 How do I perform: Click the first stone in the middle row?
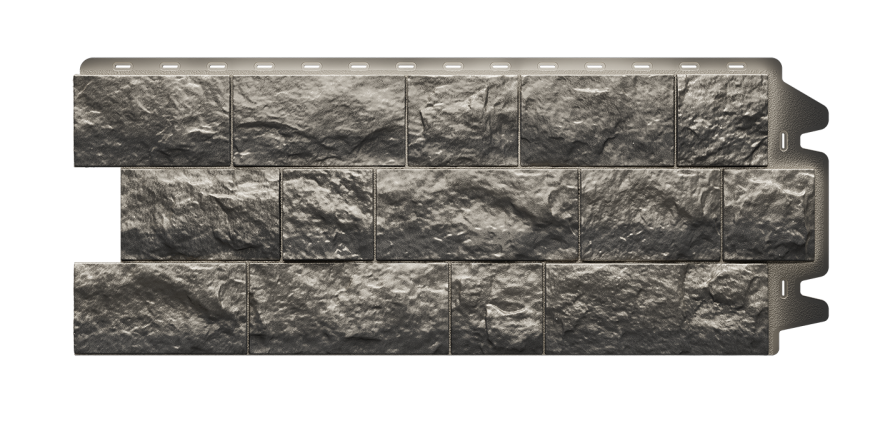(199, 214)
